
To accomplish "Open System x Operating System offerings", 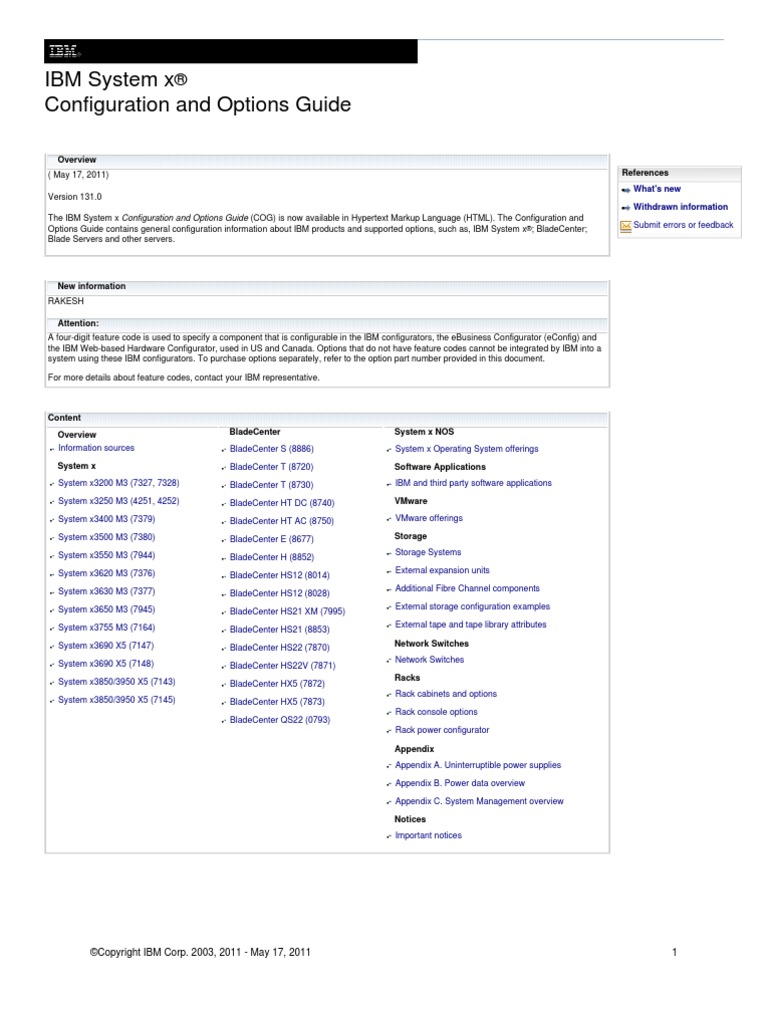I will (466, 449).
